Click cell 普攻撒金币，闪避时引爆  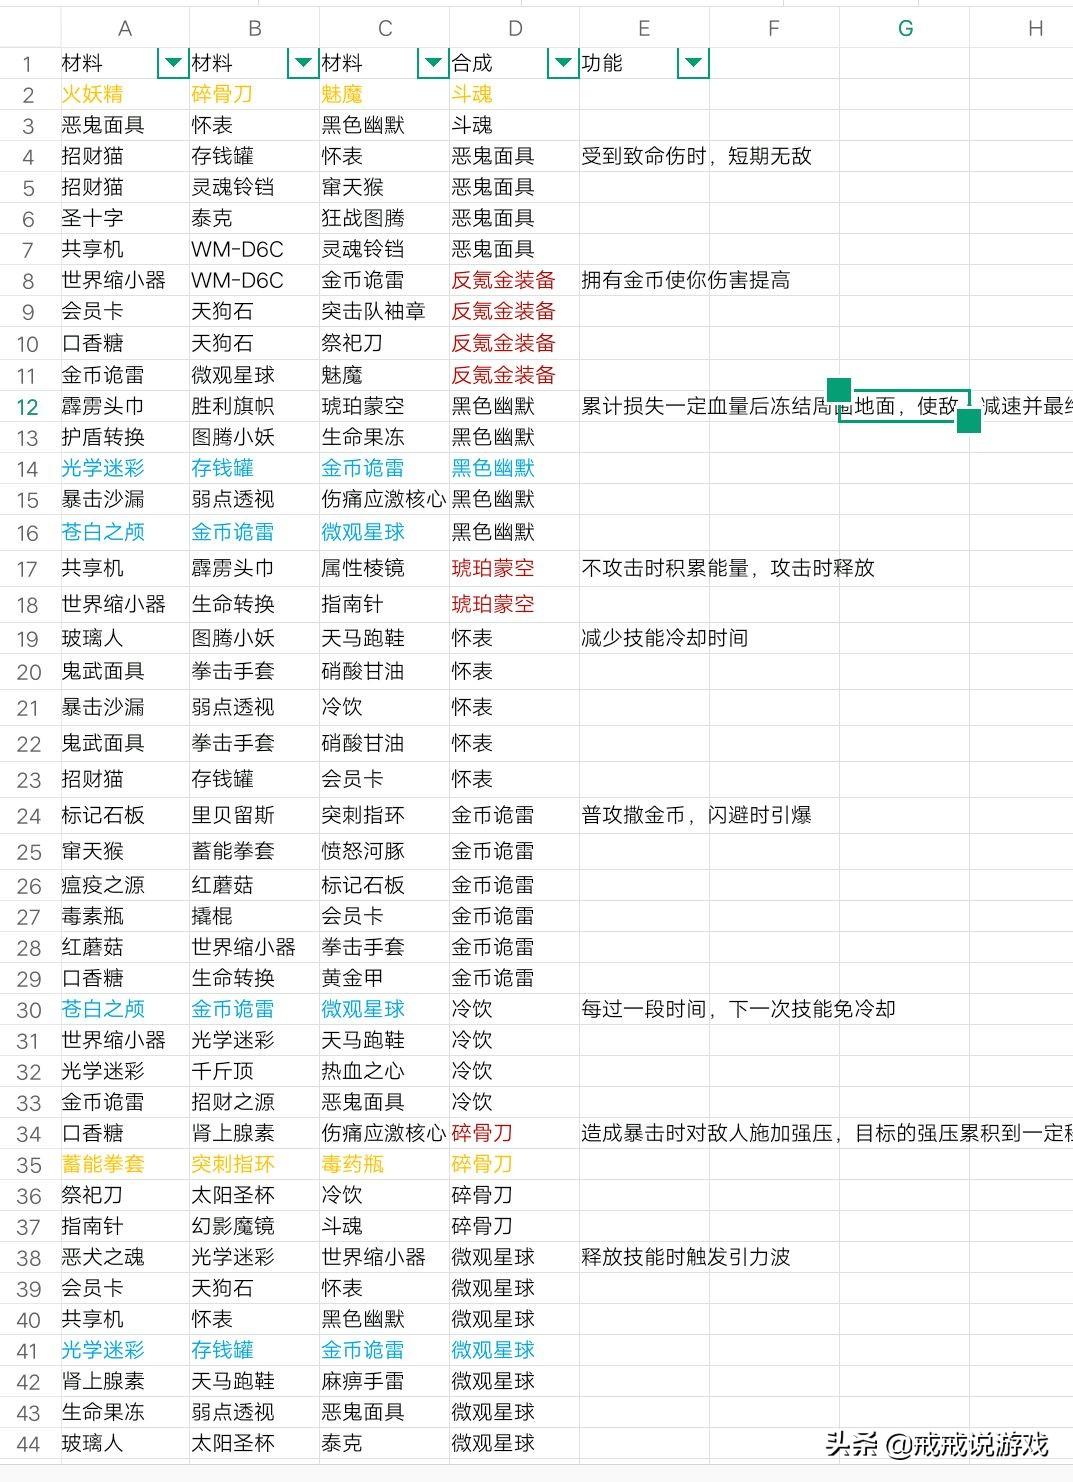[696, 815]
